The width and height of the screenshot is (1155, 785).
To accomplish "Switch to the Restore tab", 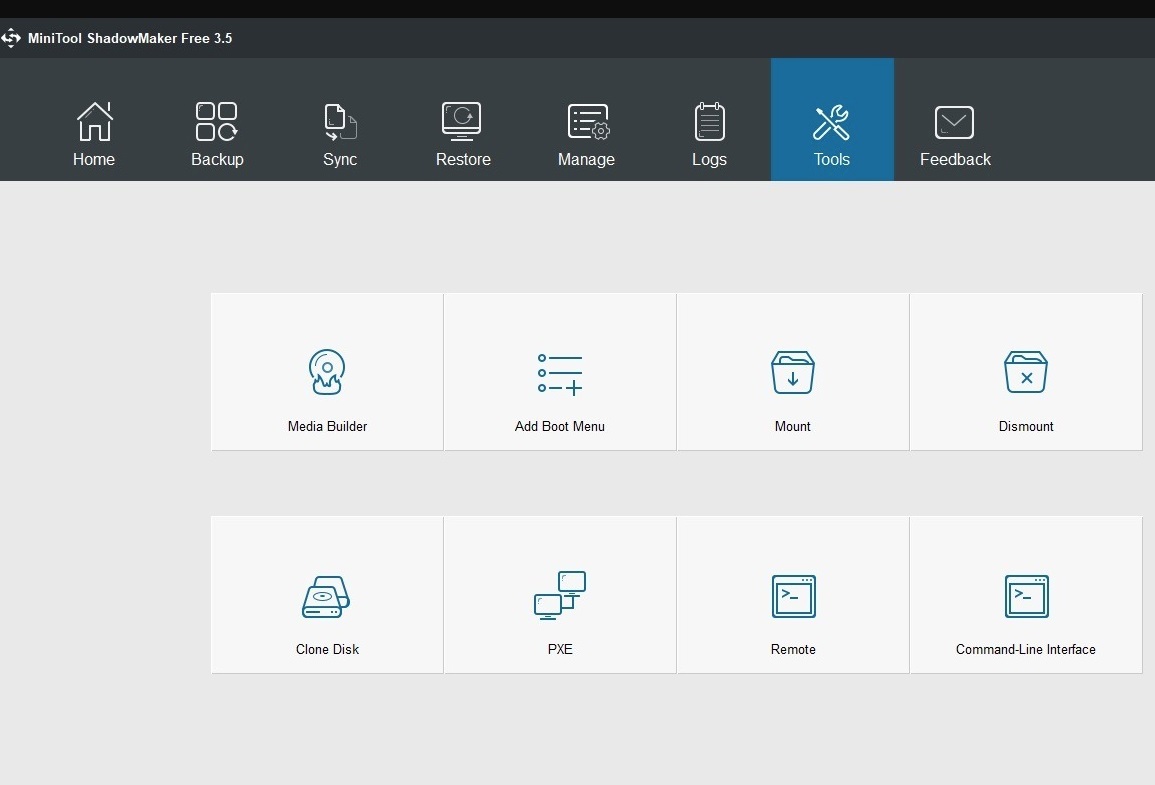I will [x=463, y=133].
